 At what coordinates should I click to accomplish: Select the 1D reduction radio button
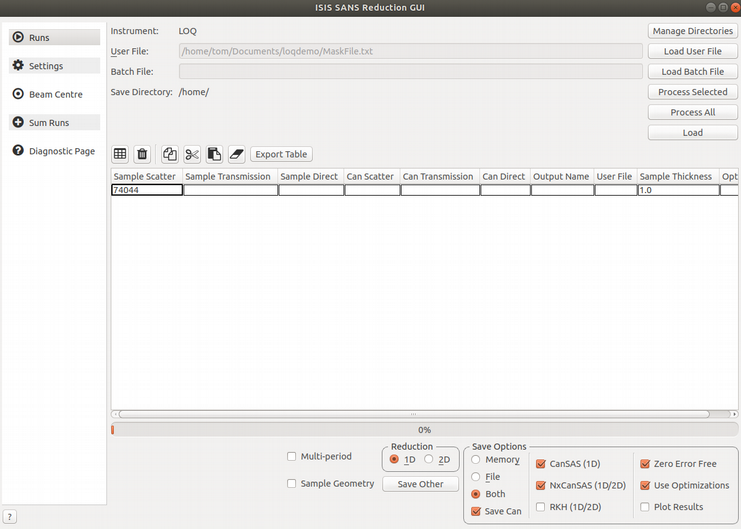[x=394, y=459]
